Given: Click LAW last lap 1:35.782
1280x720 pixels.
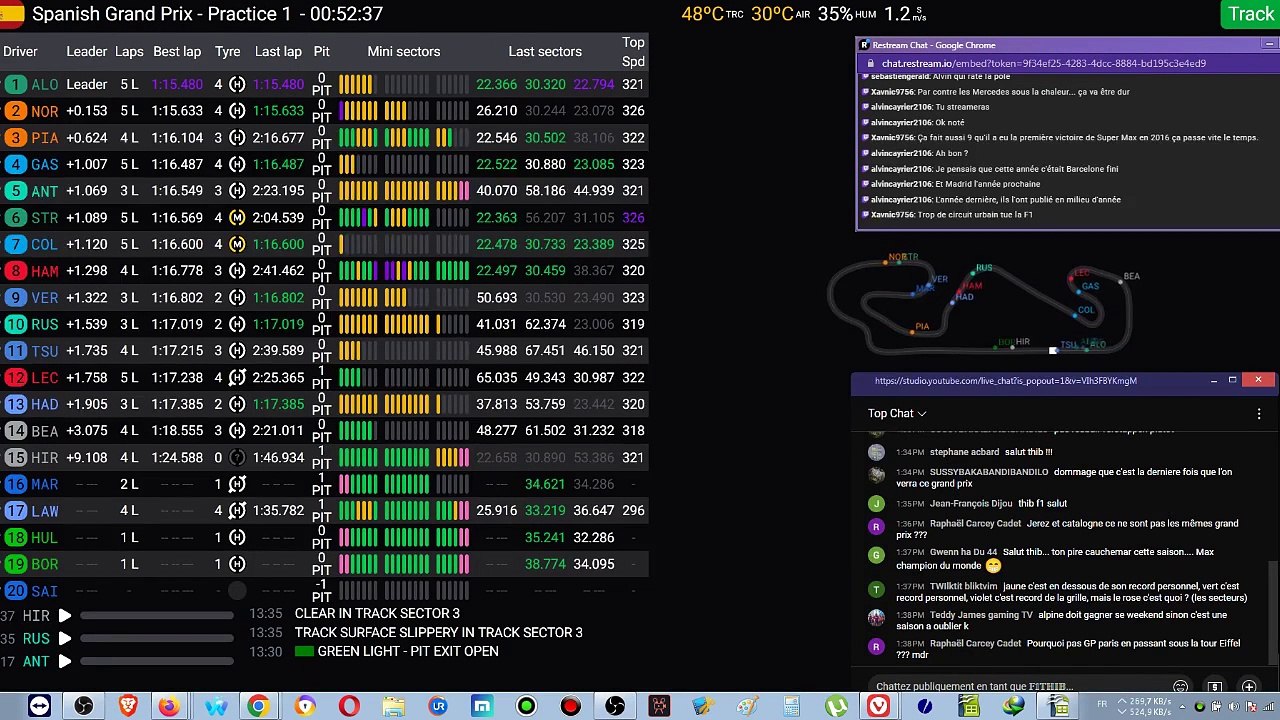Looking at the screenshot, I should click(278, 511).
